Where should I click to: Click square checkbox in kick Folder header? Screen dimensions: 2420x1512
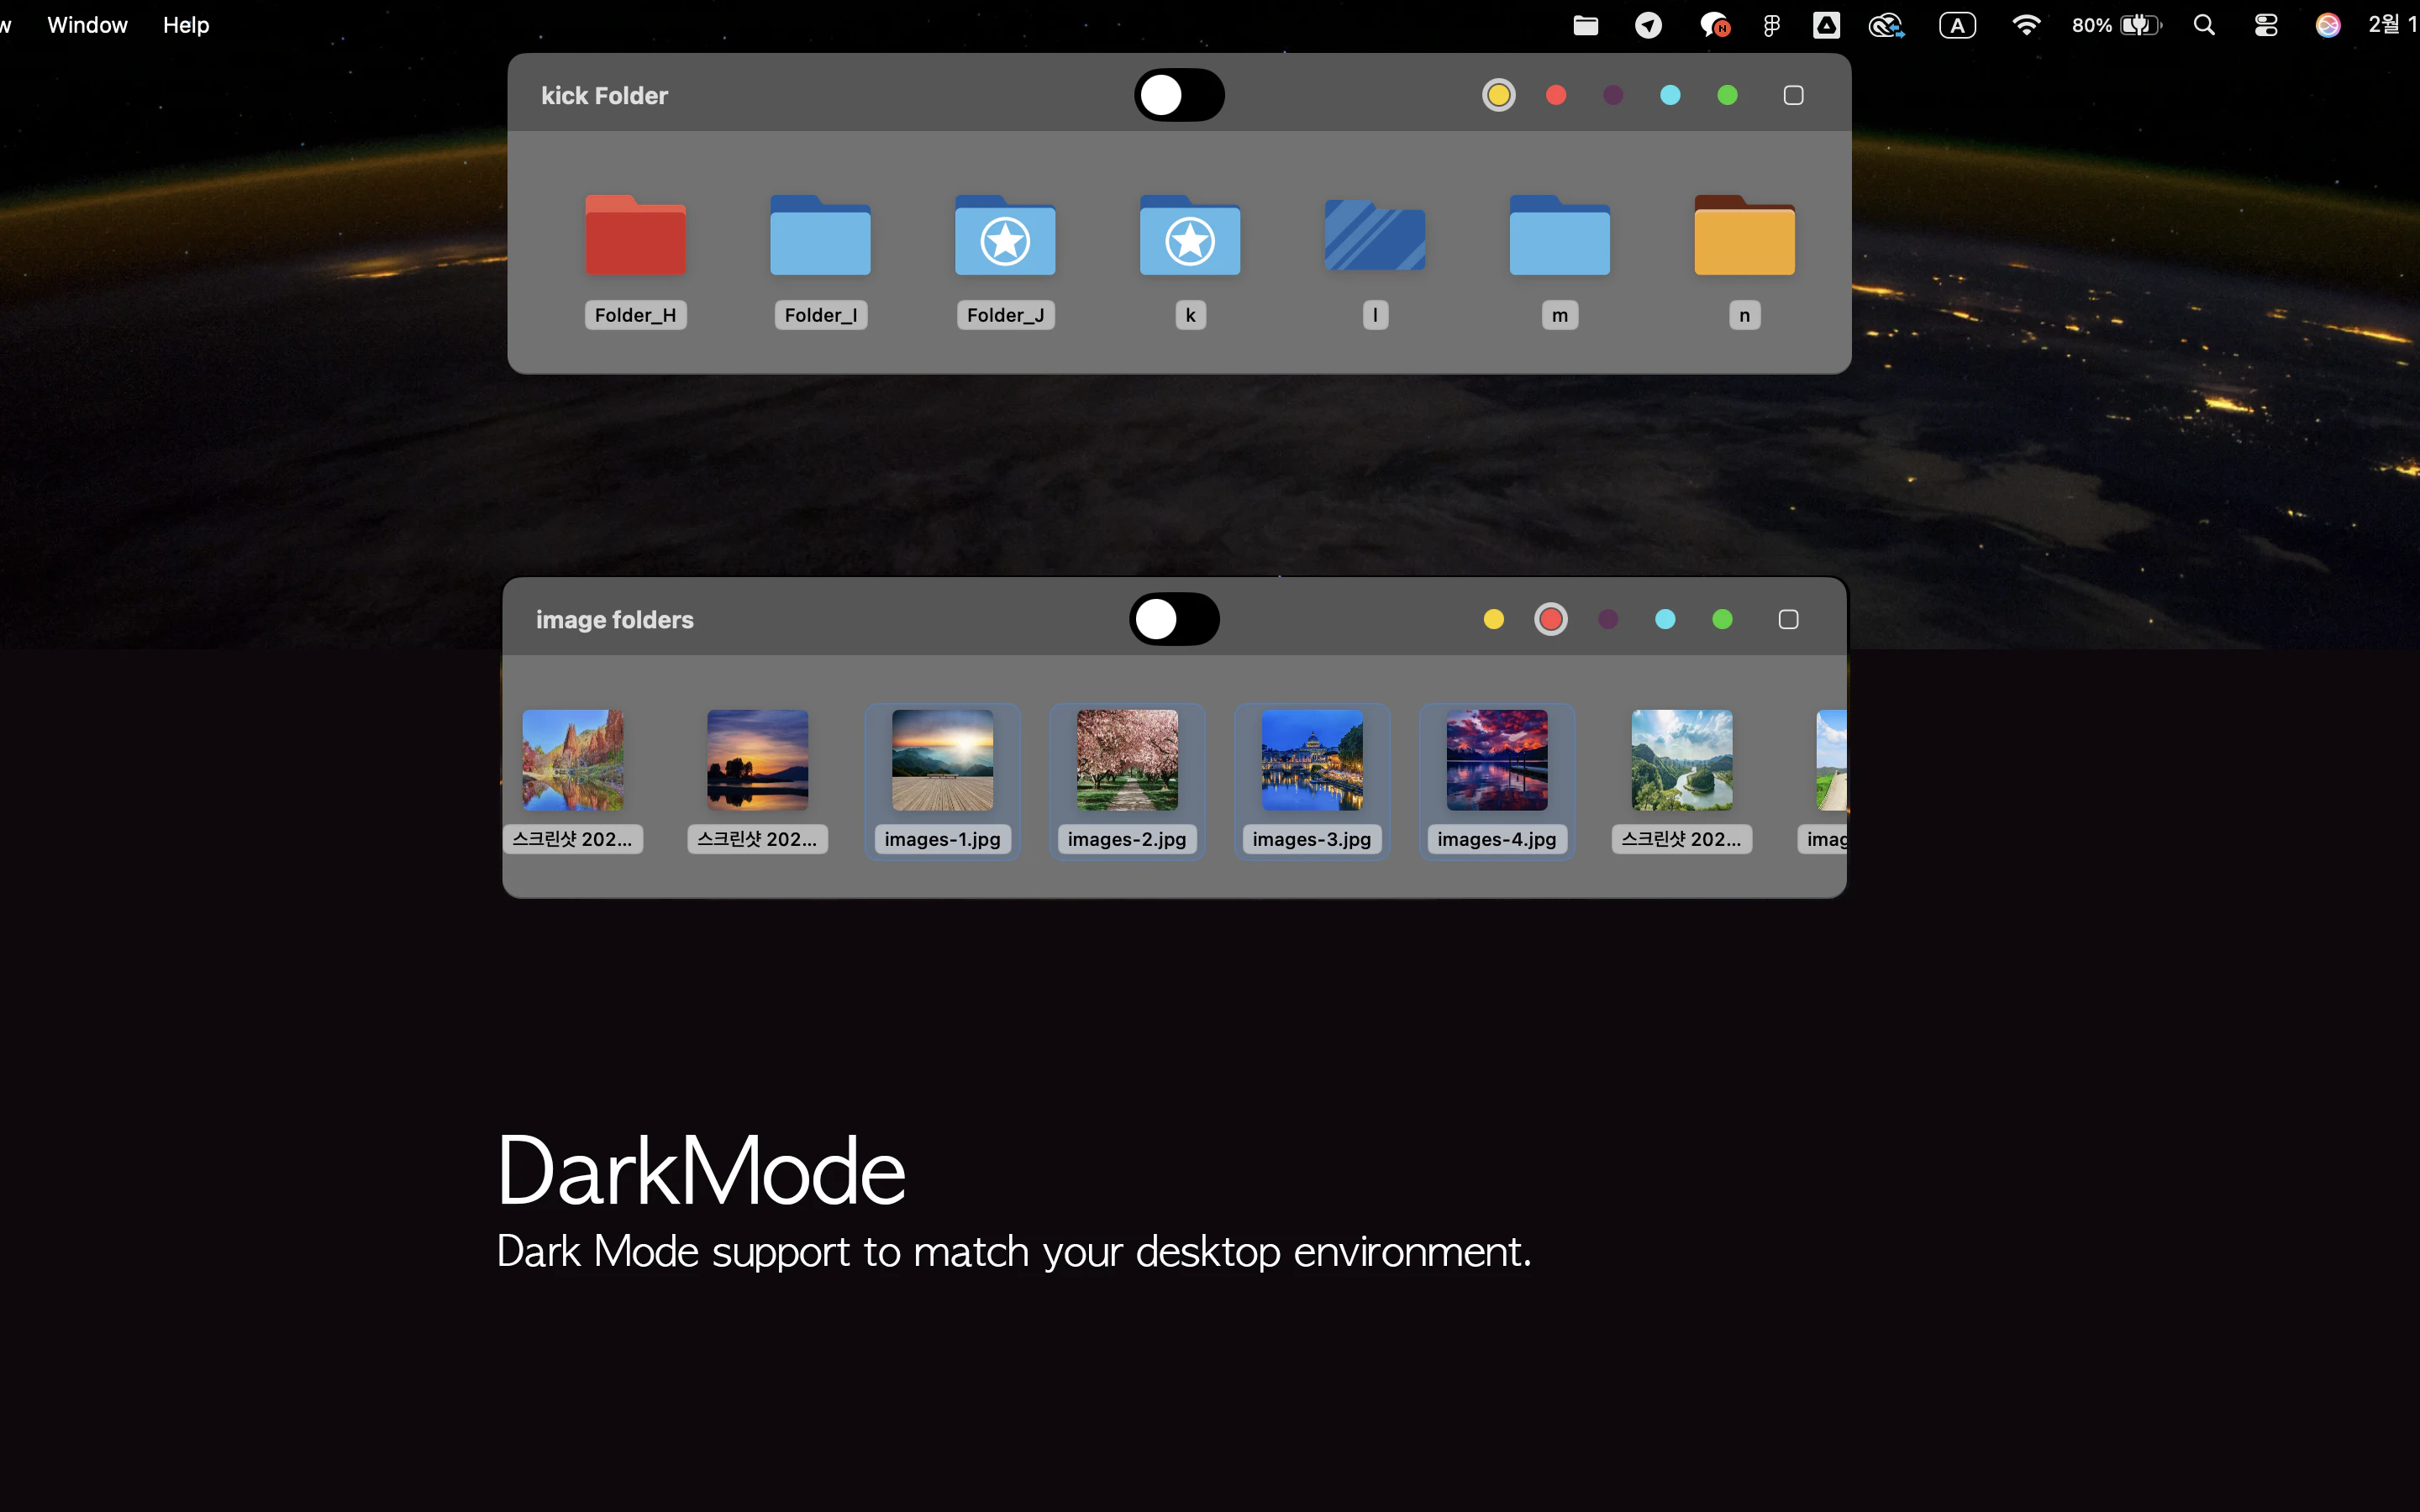1793,95
